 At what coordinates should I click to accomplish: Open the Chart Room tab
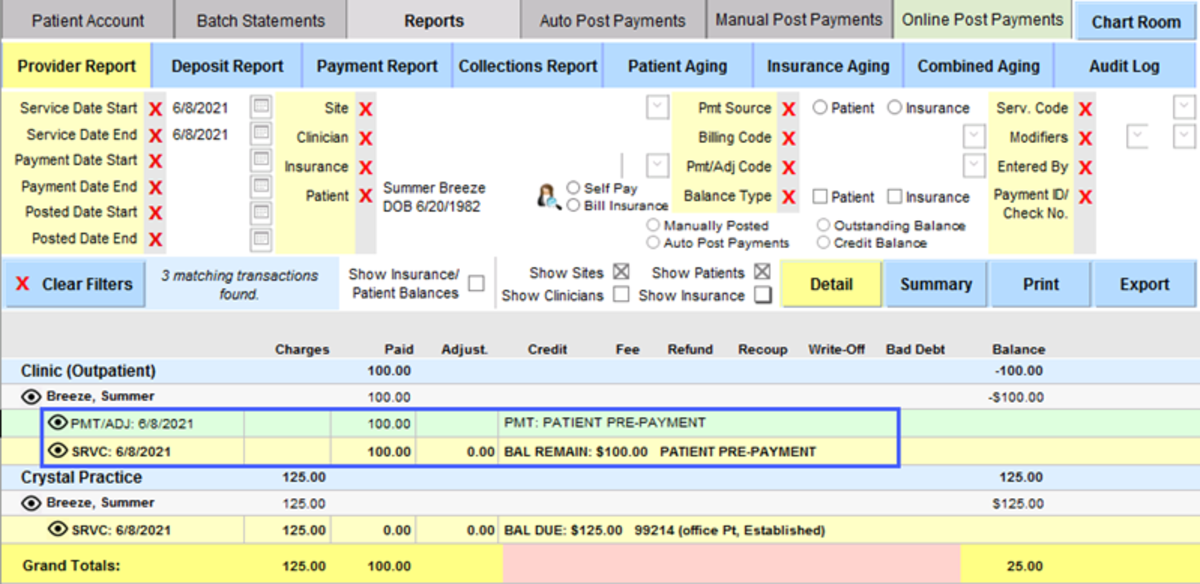click(1135, 20)
